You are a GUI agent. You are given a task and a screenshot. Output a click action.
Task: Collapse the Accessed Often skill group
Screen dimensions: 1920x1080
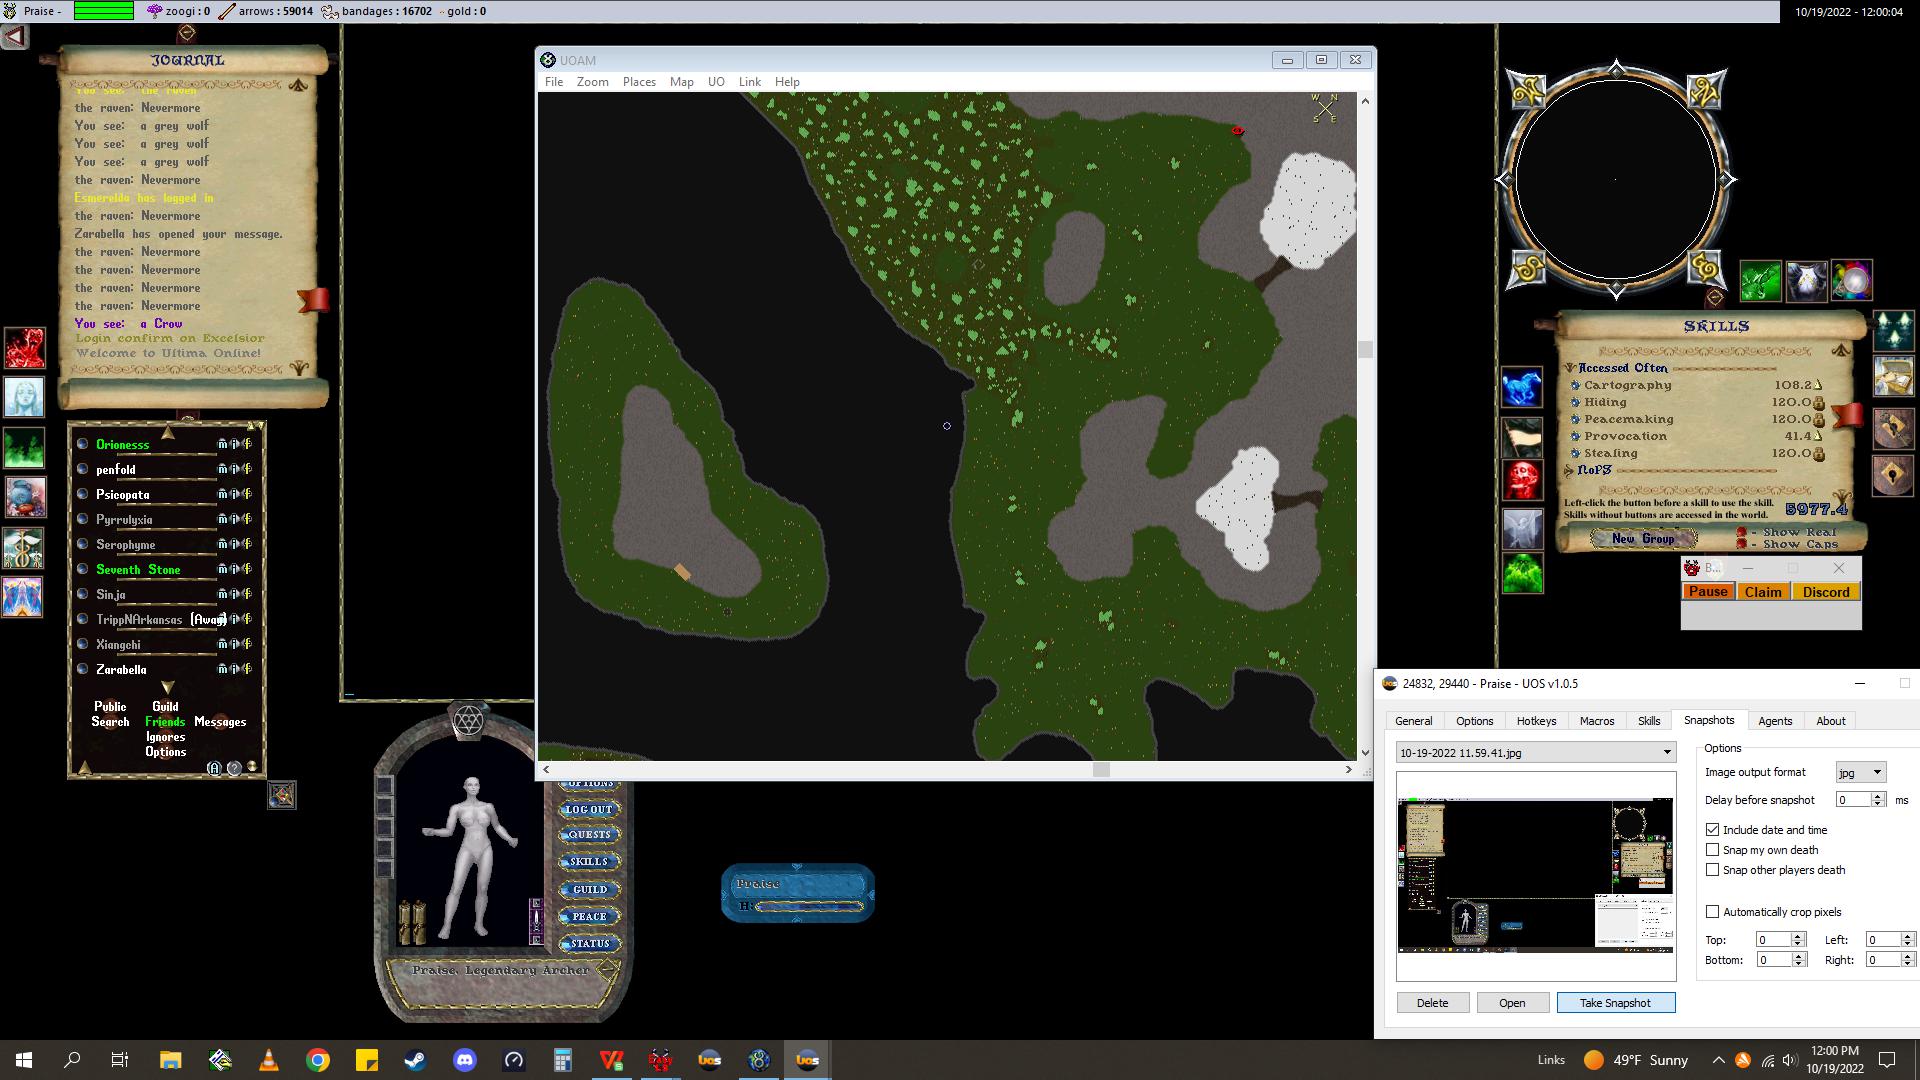pos(1570,368)
